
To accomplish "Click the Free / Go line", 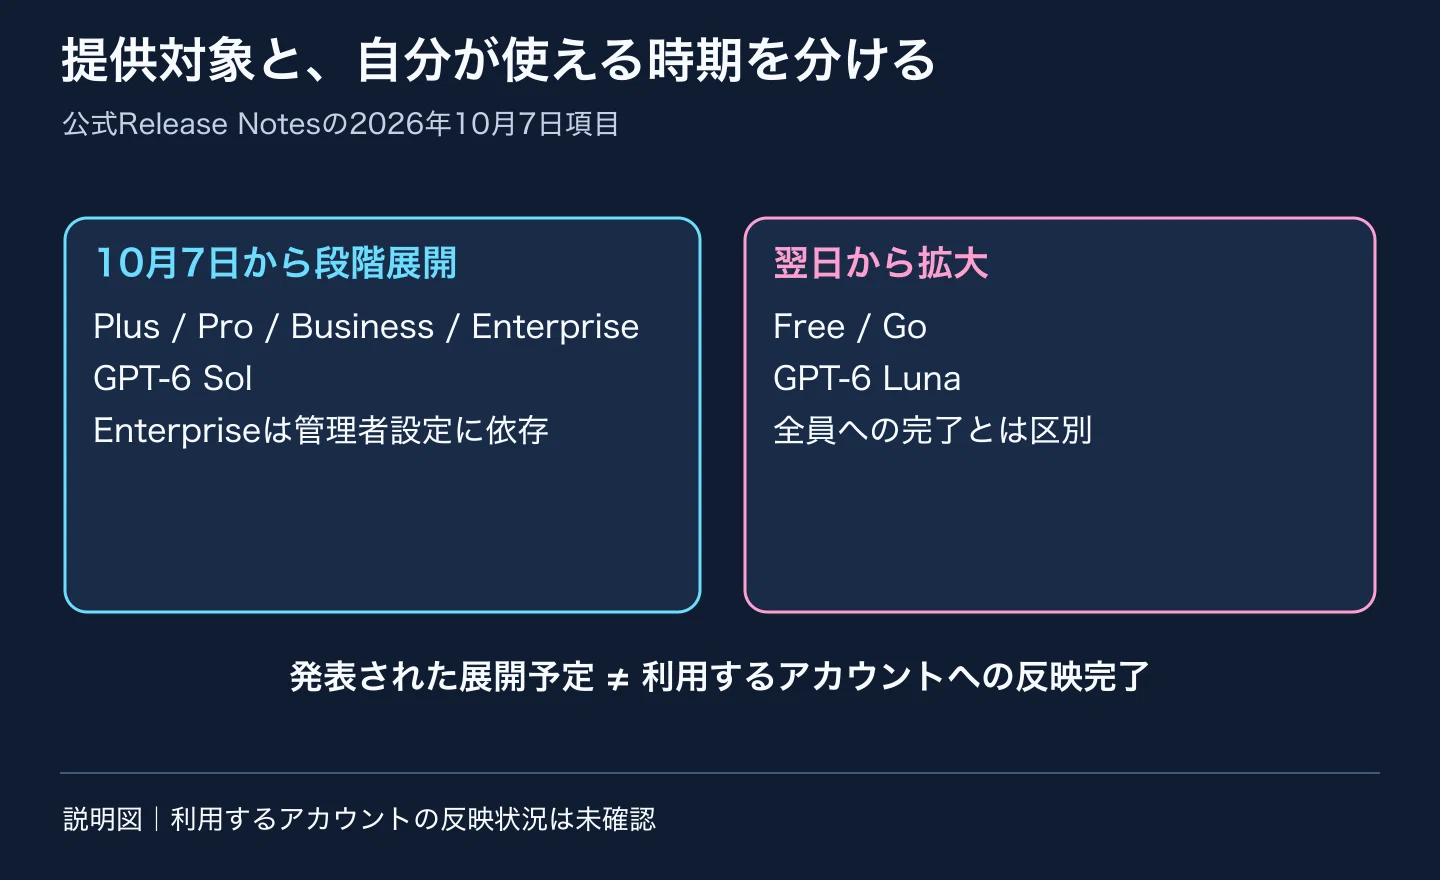I will pos(850,327).
